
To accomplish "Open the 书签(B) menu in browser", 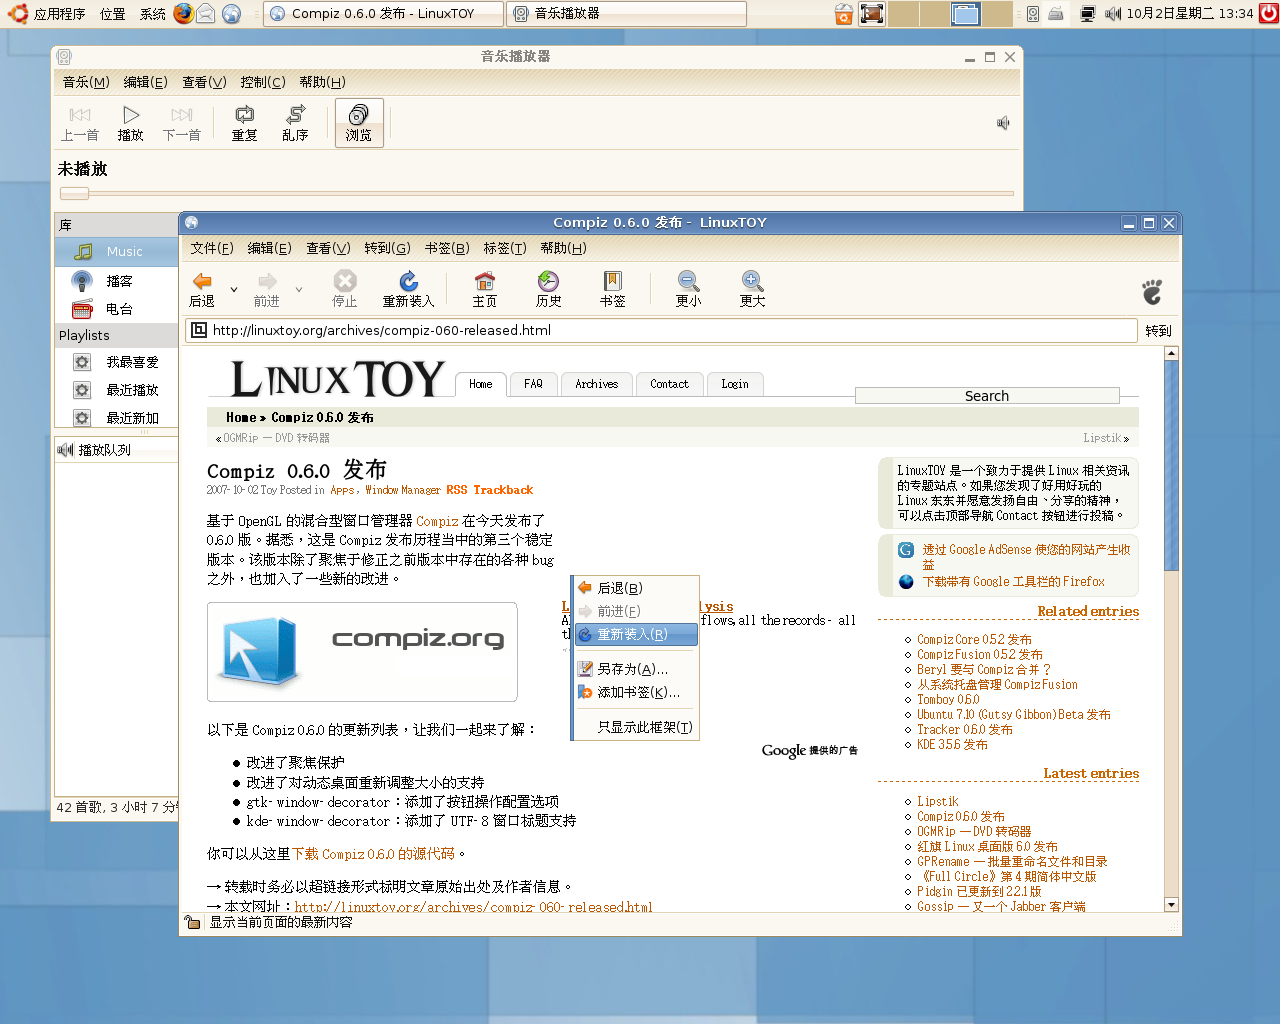I will [x=447, y=248].
